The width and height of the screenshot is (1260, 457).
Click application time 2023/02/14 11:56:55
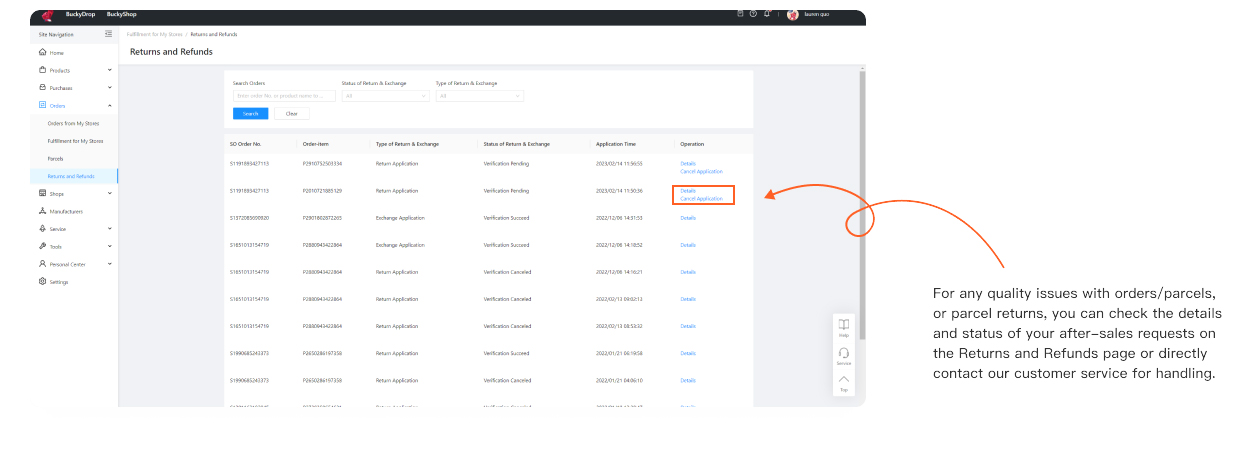tap(619, 163)
